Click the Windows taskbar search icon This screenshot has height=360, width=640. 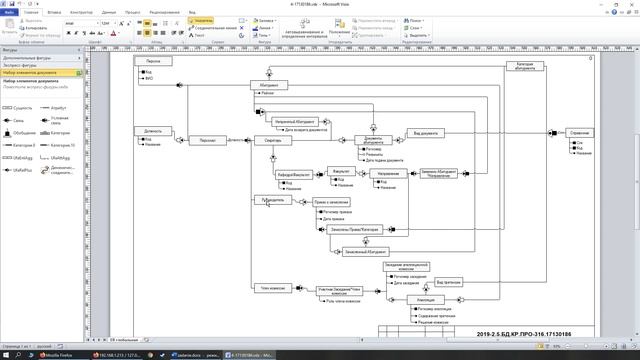(18, 355)
